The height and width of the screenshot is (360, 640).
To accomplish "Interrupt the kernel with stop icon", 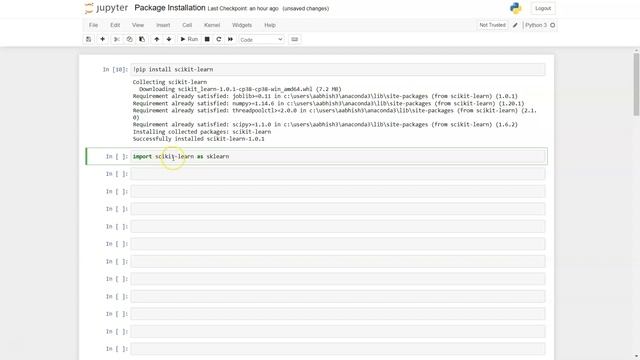I will coord(207,39).
